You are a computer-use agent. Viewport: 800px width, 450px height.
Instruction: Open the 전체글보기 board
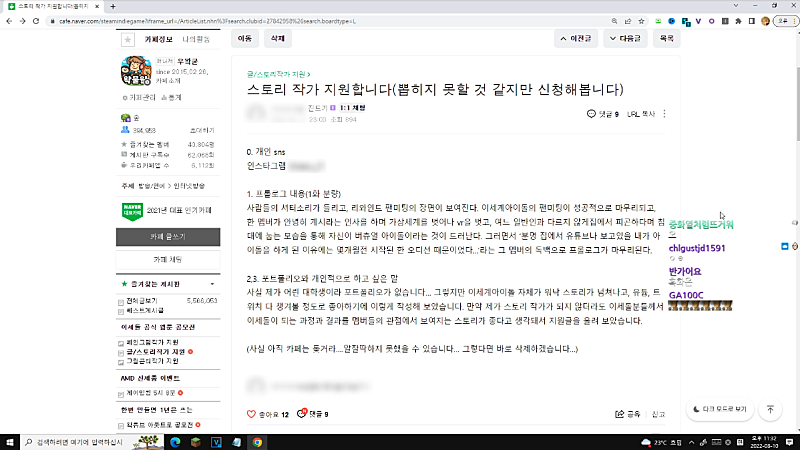tap(142, 301)
